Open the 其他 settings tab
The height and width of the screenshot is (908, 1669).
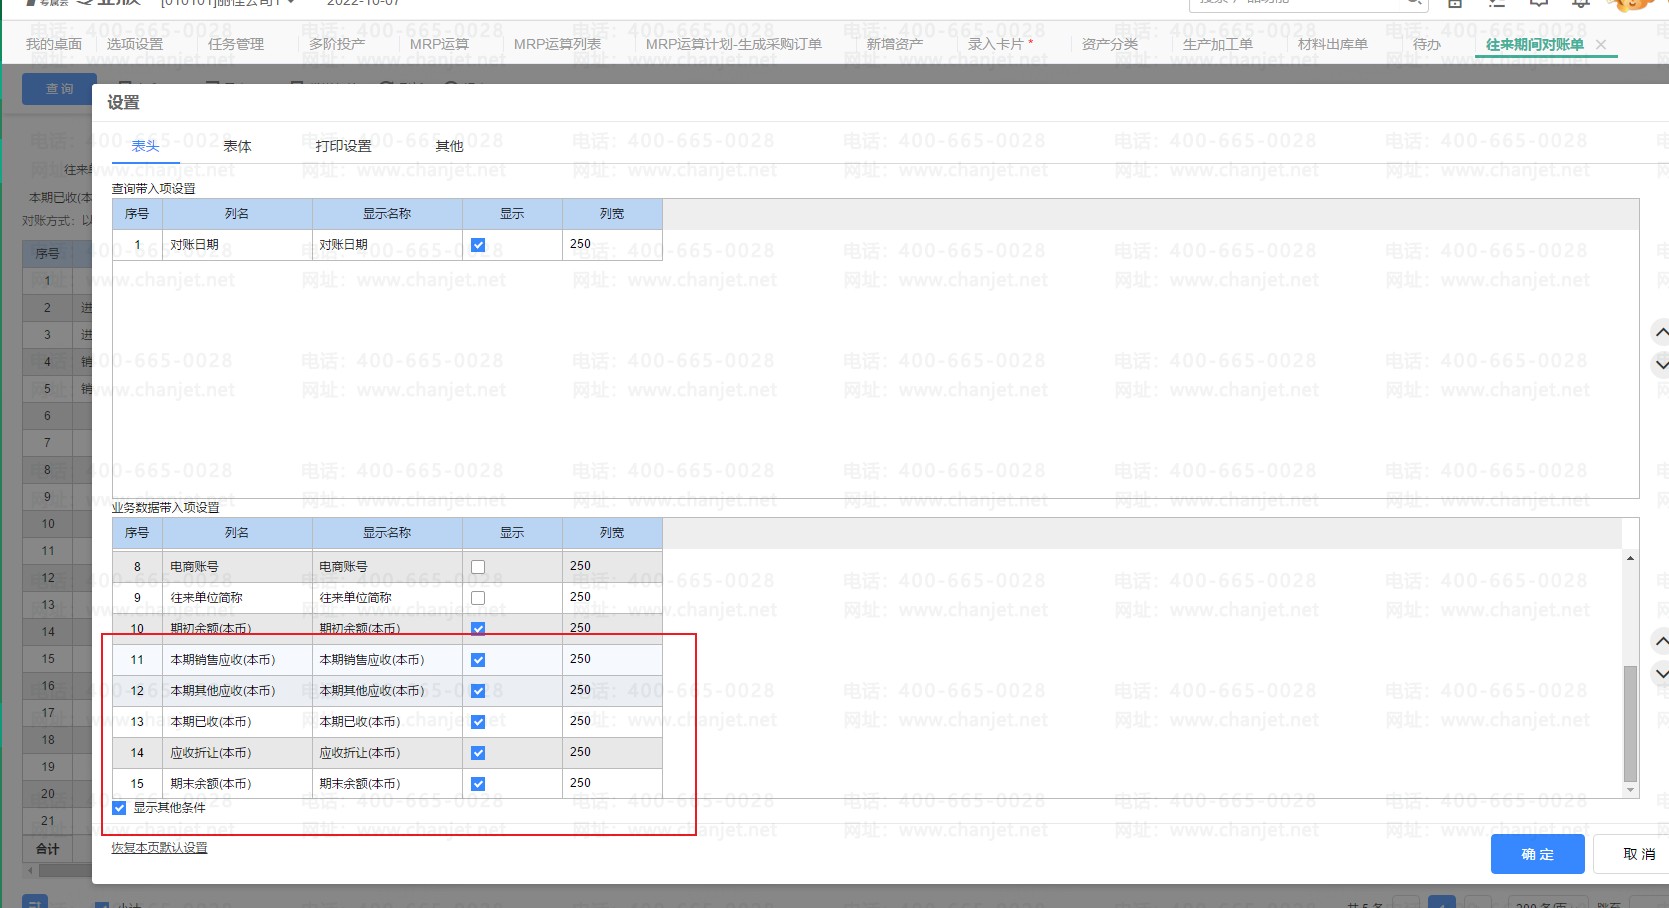click(449, 146)
